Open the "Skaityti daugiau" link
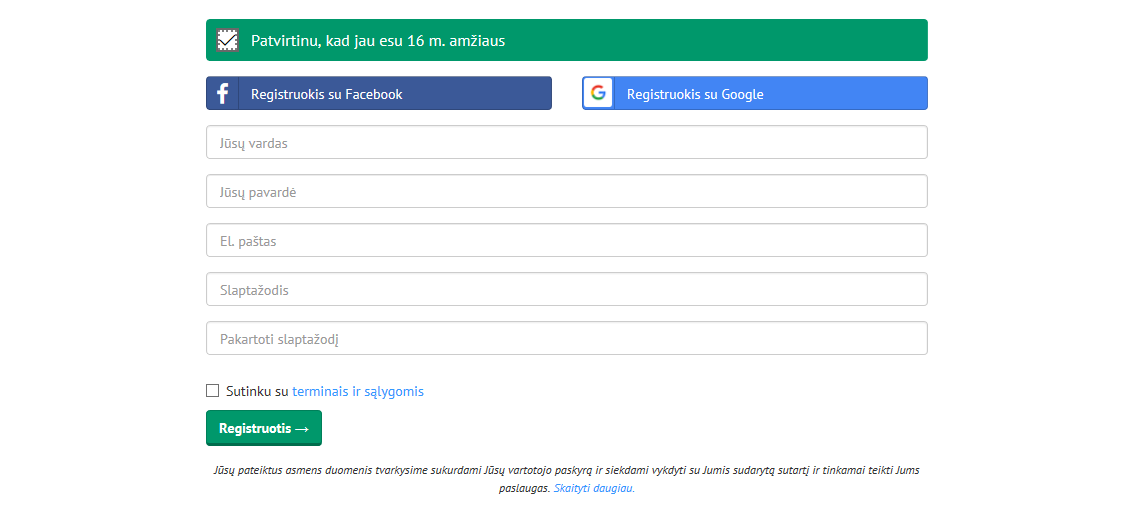The height and width of the screenshot is (514, 1133). pyautogui.click(x=594, y=488)
